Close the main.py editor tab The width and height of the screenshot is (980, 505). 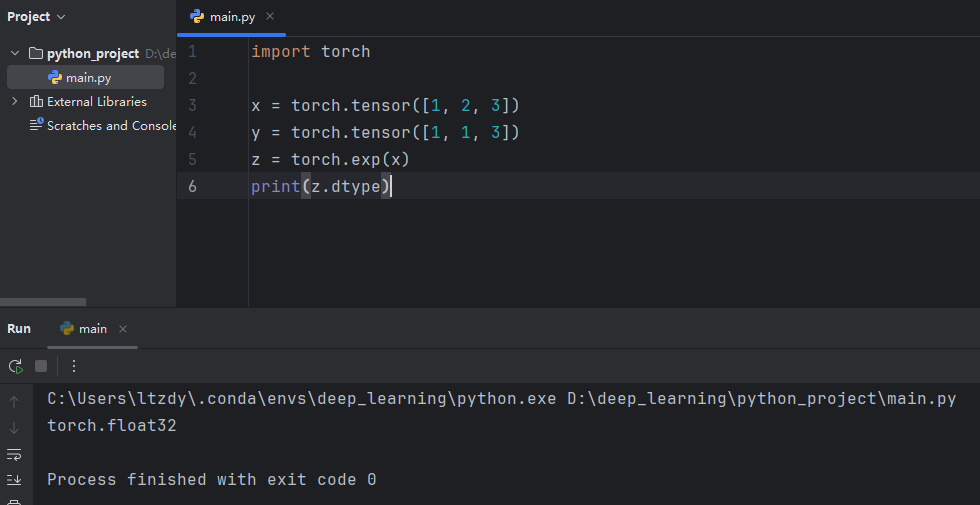[x=270, y=16]
